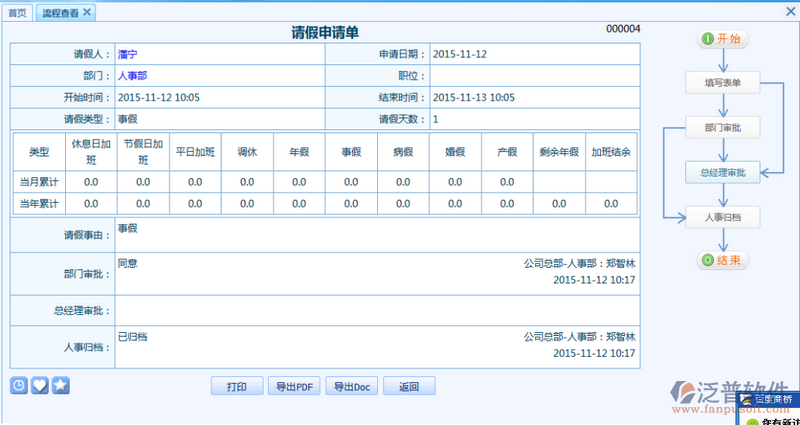Click the 人事部 department value
Screen dimensions: 800x425
point(132,75)
